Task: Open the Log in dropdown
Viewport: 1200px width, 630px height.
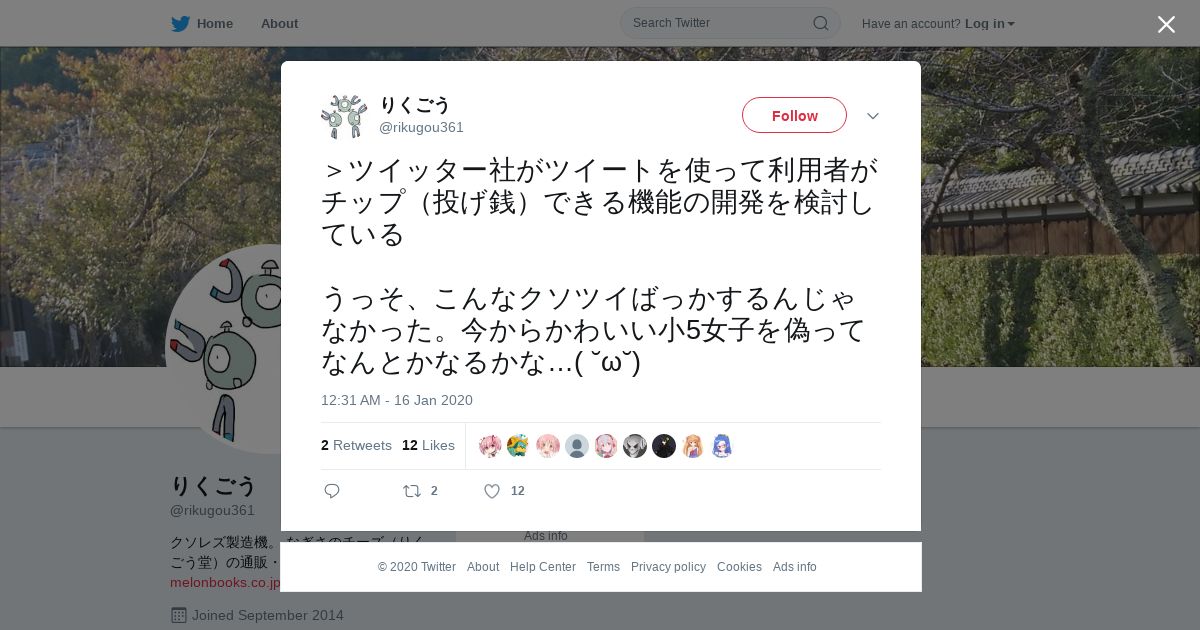Action: [989, 23]
